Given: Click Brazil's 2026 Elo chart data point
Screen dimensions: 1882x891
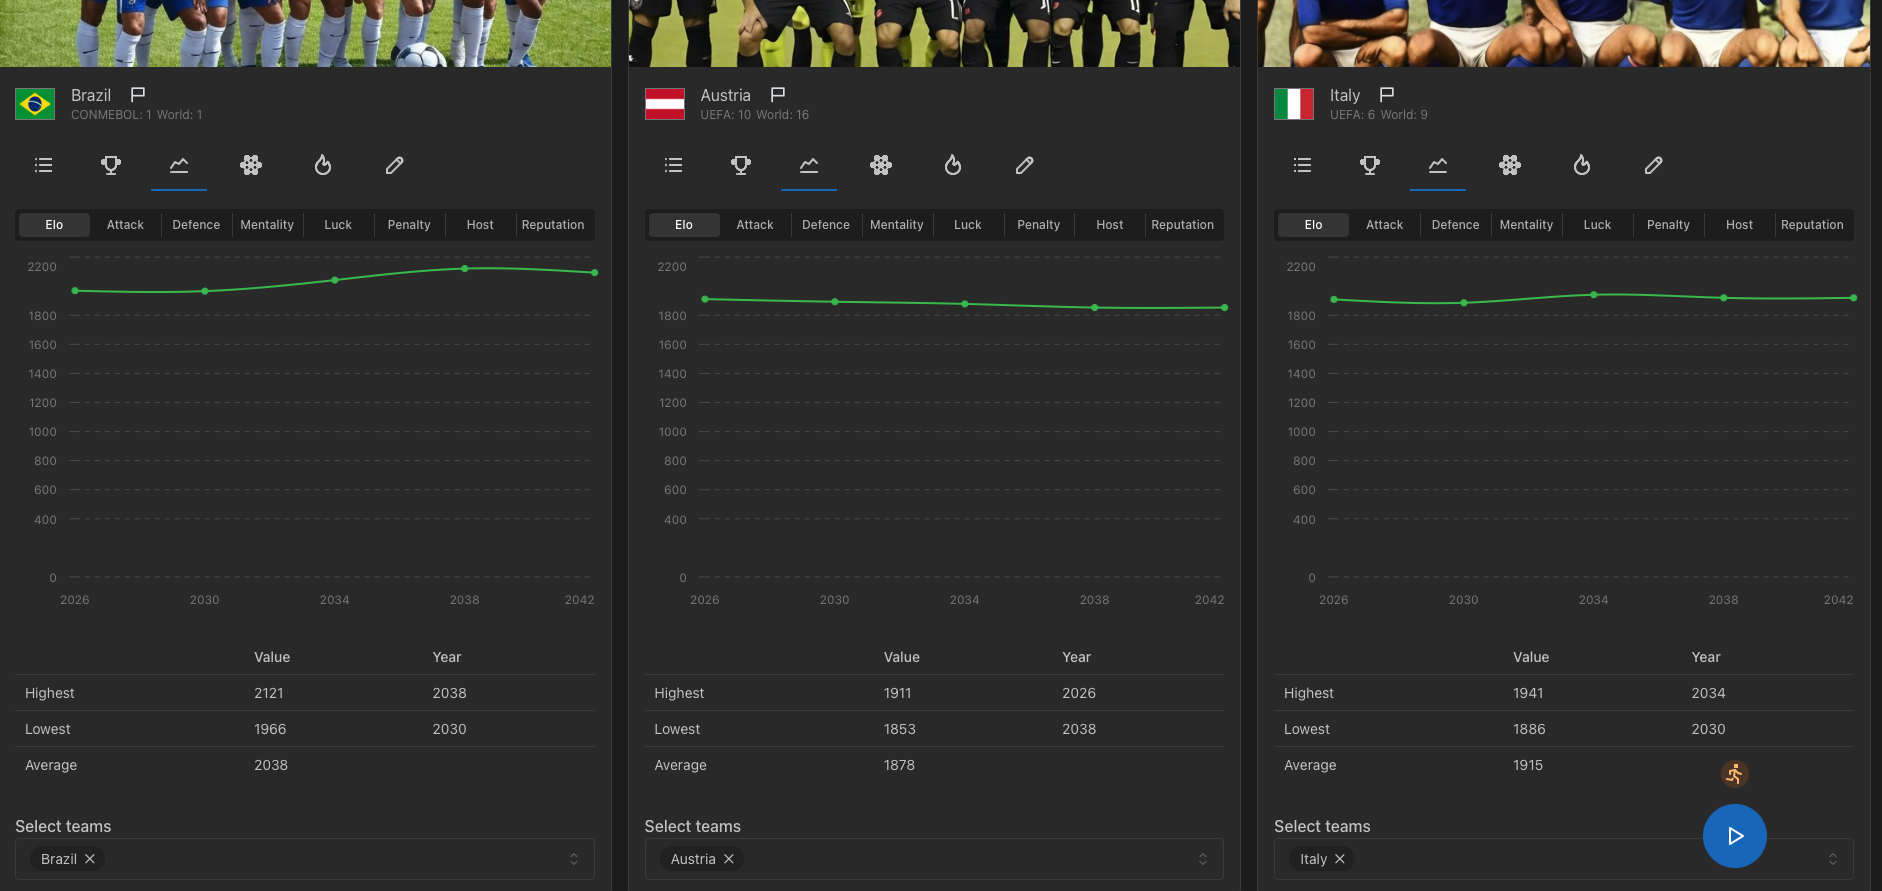Looking at the screenshot, I should coord(75,291).
